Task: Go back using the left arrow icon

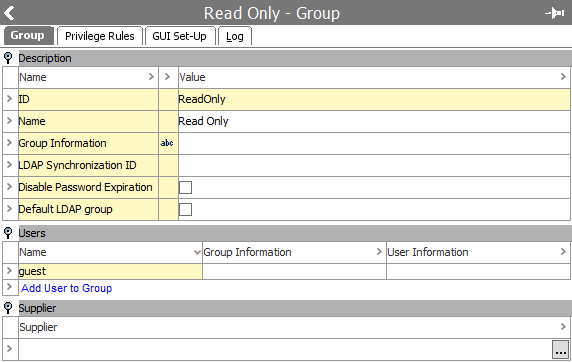Action: 9,13
